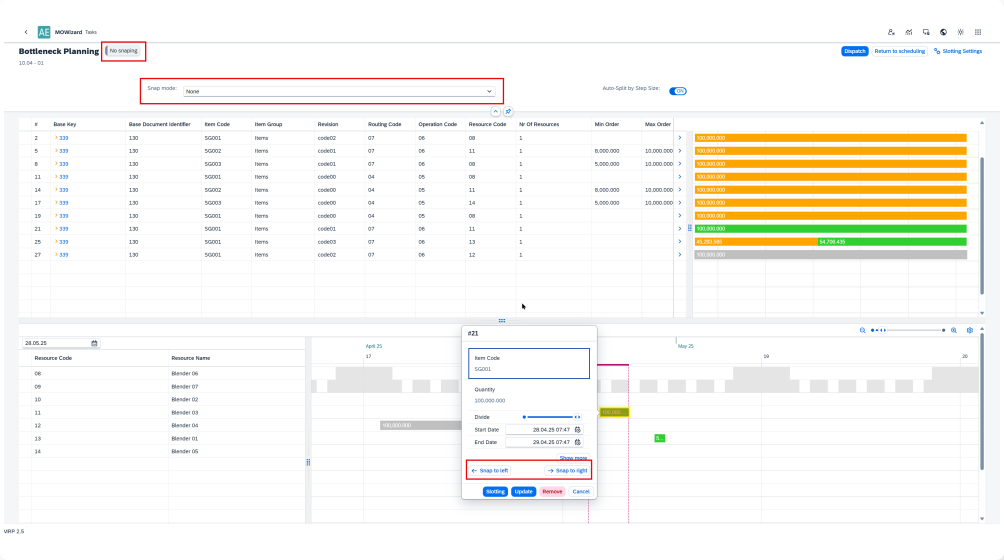Click Snap to right in the popup
This screenshot has height=560, width=1004.
click(567, 470)
